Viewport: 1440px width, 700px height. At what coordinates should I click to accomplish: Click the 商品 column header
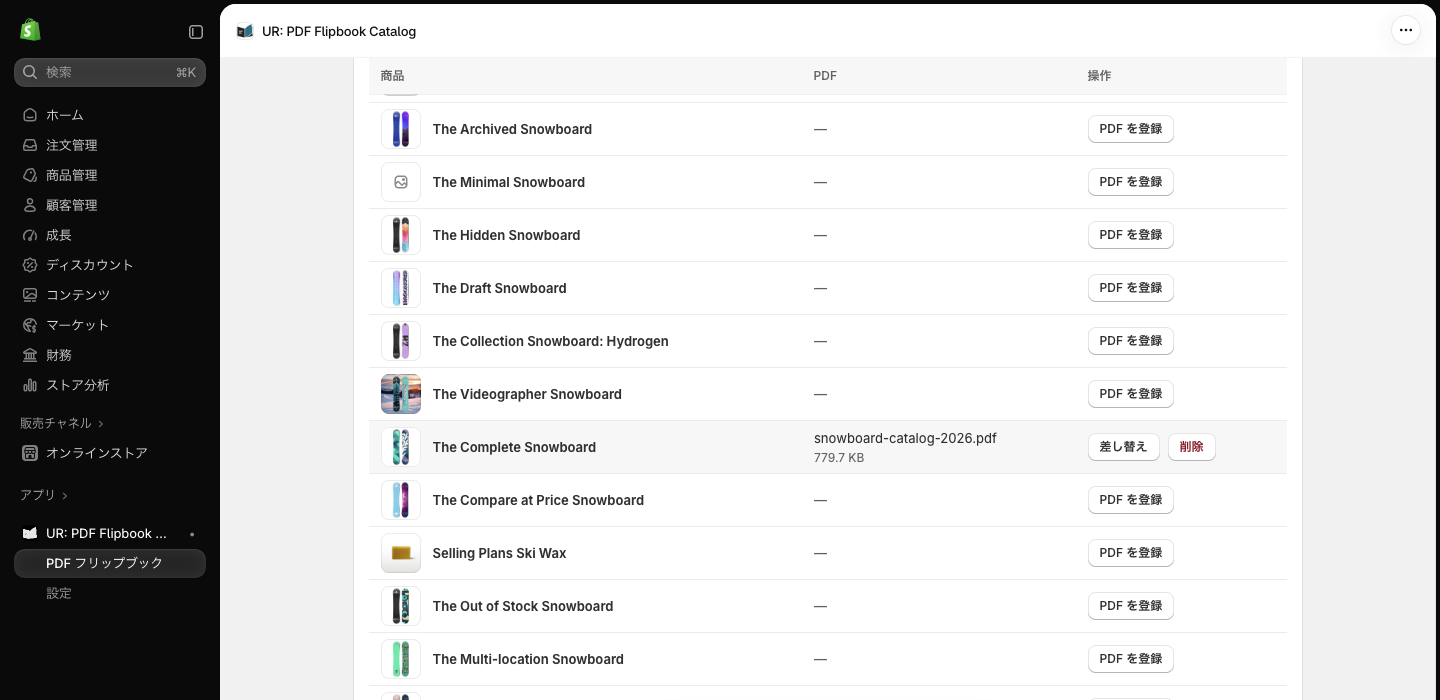click(x=392, y=76)
